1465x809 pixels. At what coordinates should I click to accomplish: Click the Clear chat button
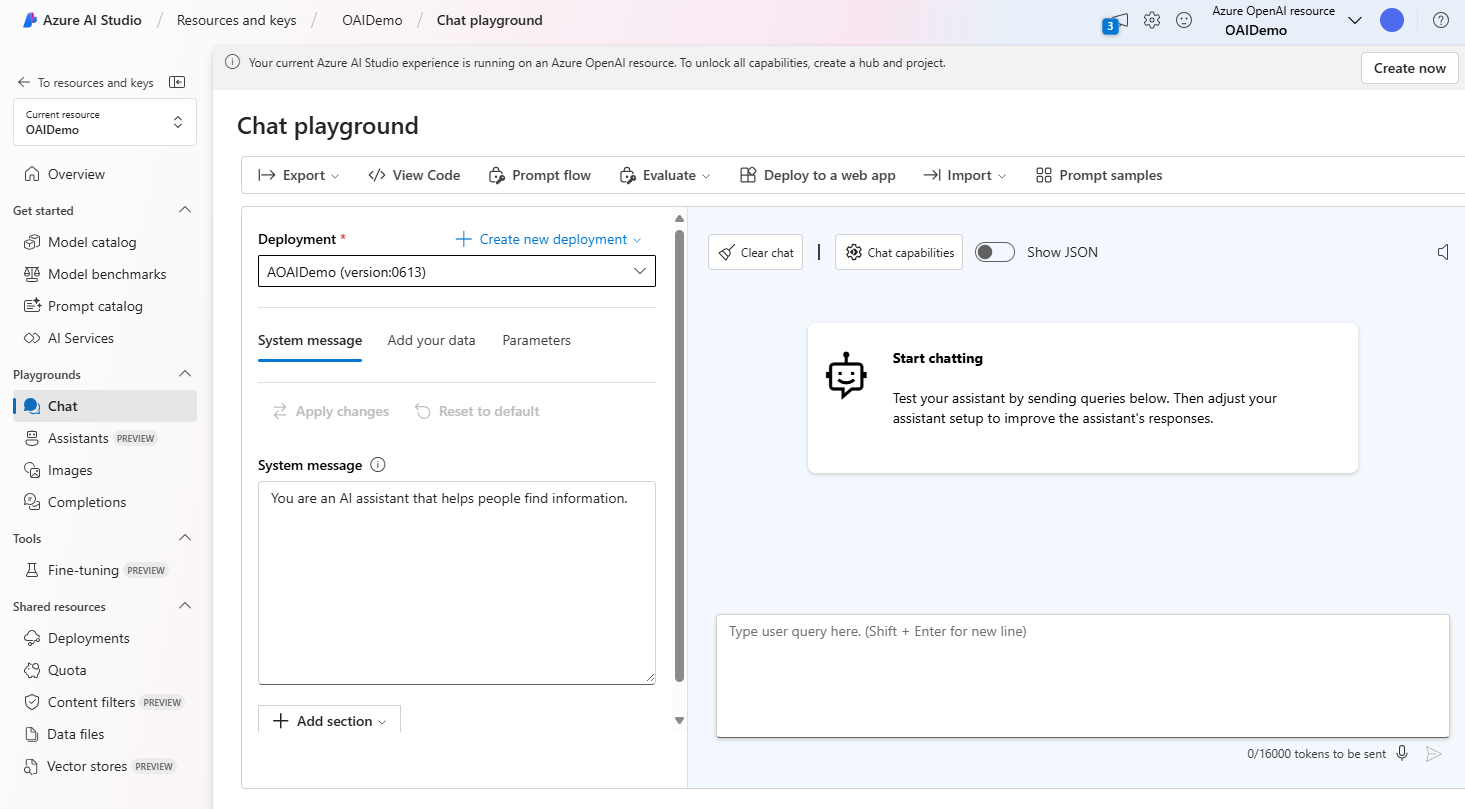coord(755,252)
